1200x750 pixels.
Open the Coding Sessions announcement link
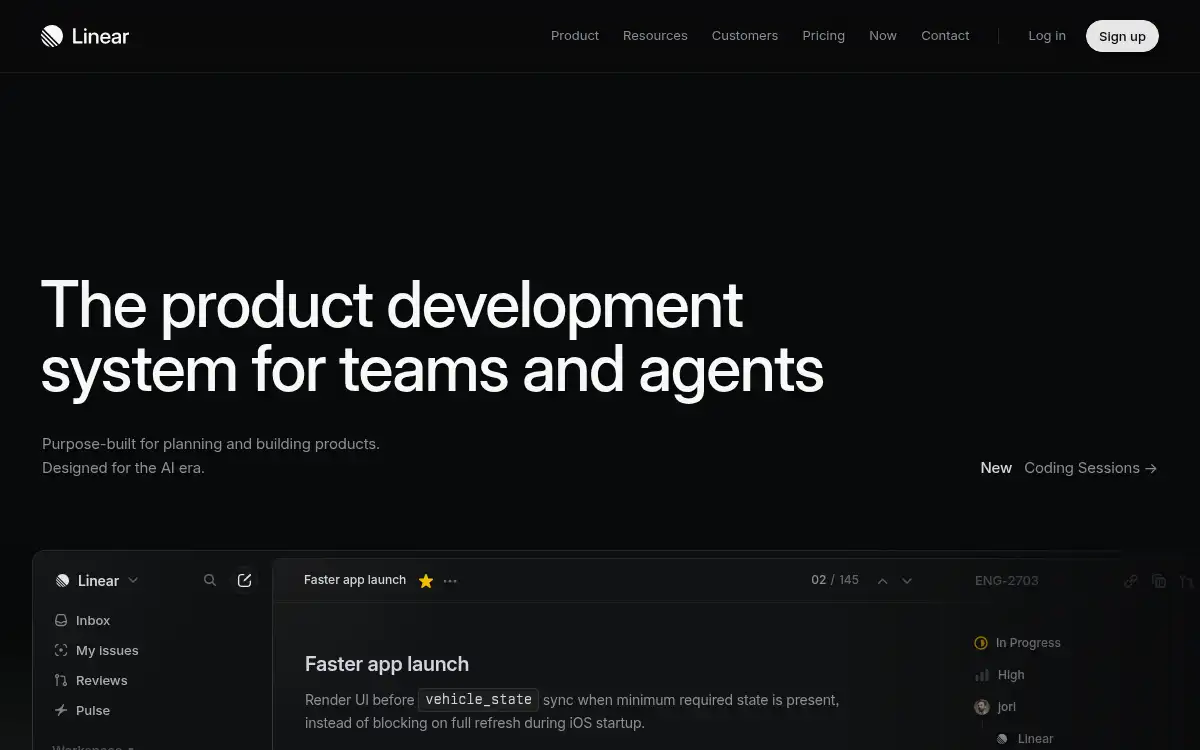(x=1090, y=468)
